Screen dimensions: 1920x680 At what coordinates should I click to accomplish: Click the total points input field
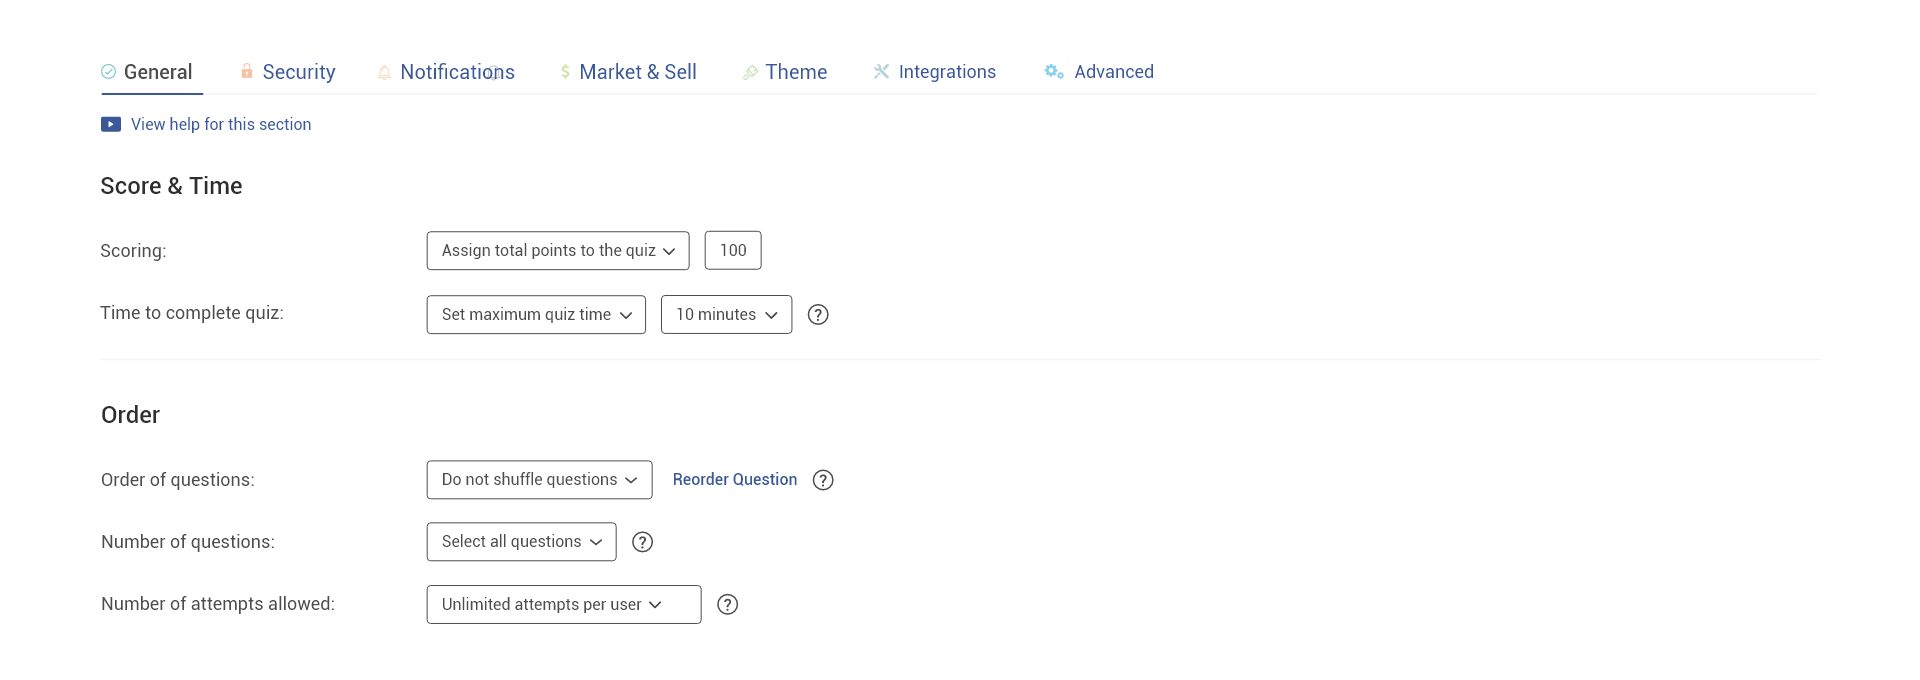click(733, 251)
